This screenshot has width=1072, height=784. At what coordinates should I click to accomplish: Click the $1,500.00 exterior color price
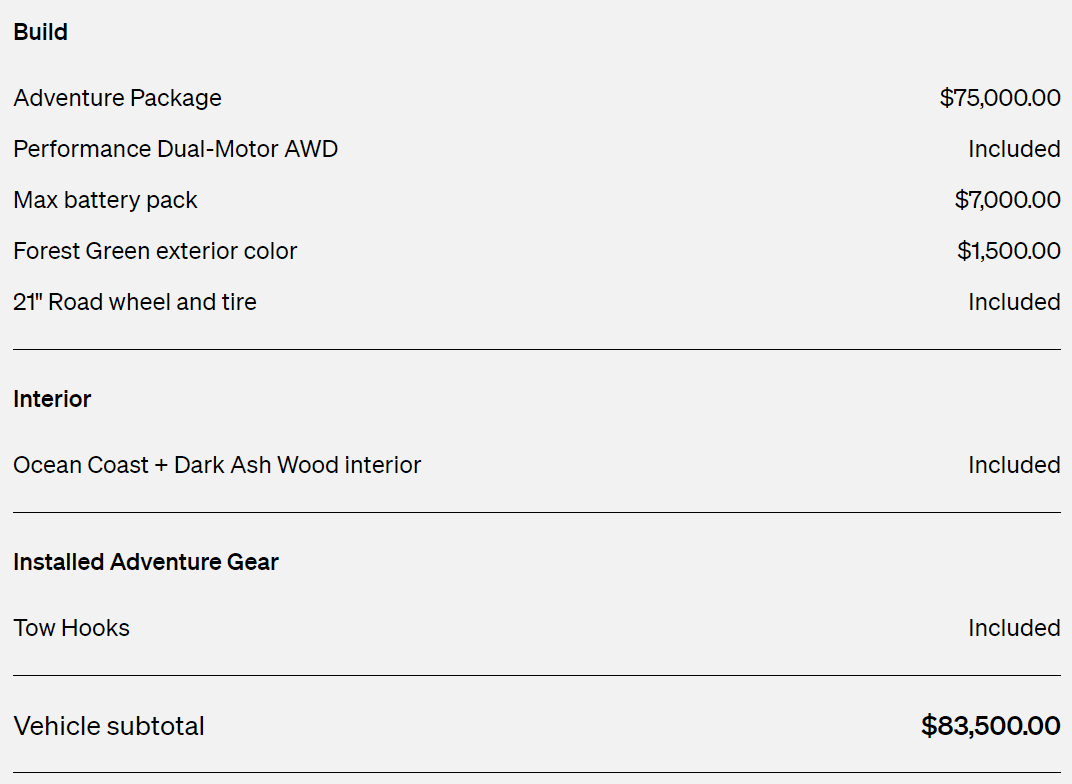point(1008,251)
